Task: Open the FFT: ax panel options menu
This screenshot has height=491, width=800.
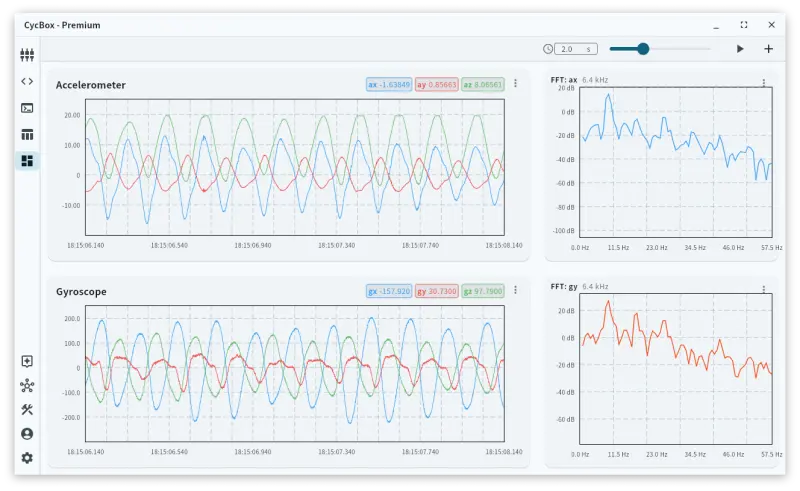Action: click(763, 83)
